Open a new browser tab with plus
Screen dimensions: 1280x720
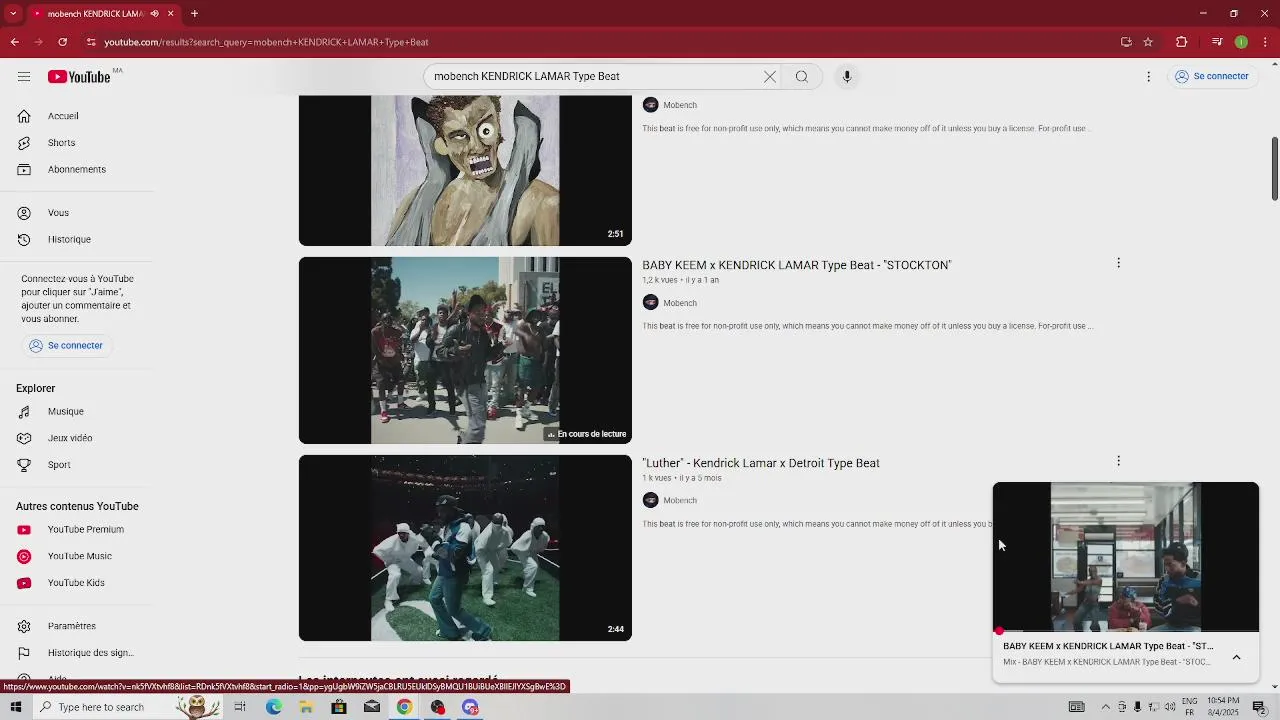click(x=194, y=14)
